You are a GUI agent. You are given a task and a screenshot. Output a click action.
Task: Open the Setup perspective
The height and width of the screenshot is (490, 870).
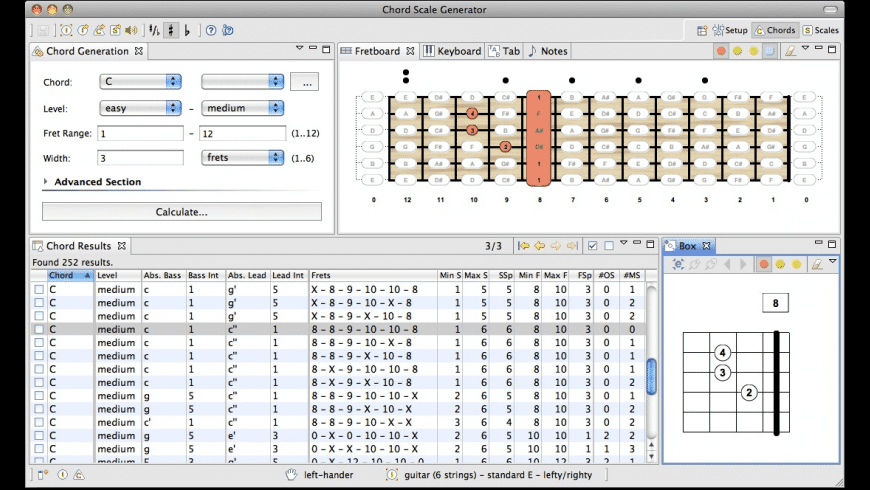coord(731,30)
